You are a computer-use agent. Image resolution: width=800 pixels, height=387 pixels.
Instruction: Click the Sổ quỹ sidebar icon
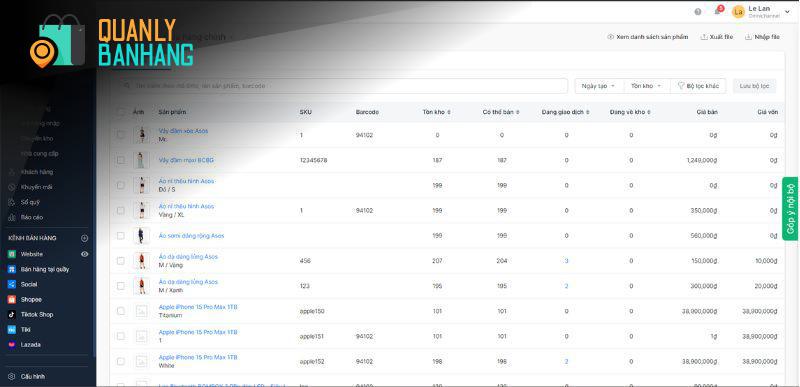pyautogui.click(x=12, y=202)
